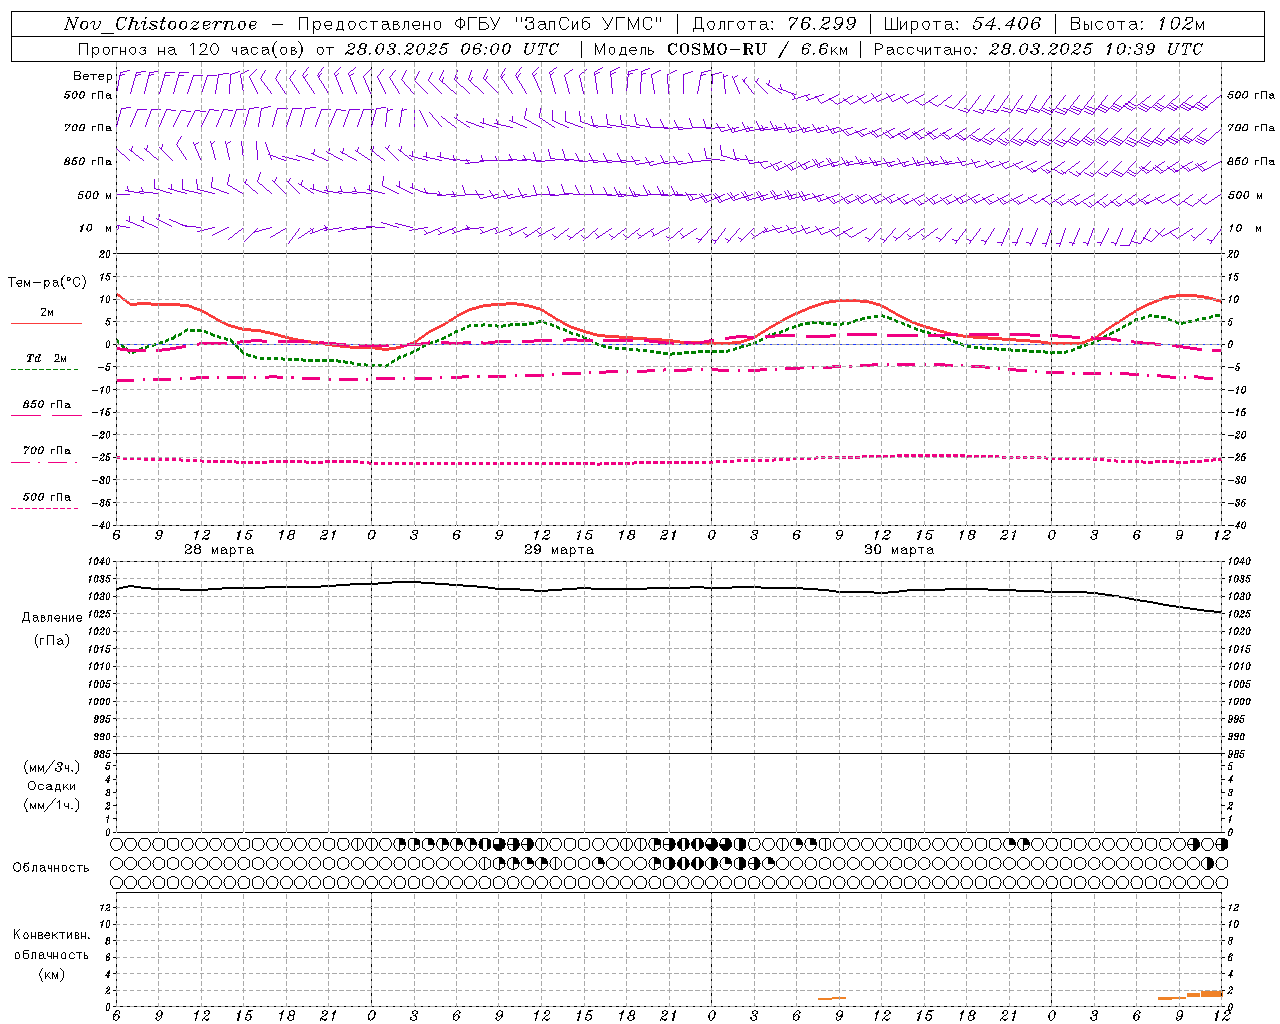This screenshot has width=1280, height=1024.
Task: Click the 700 гПа wind level label on left
Action: coord(88,128)
